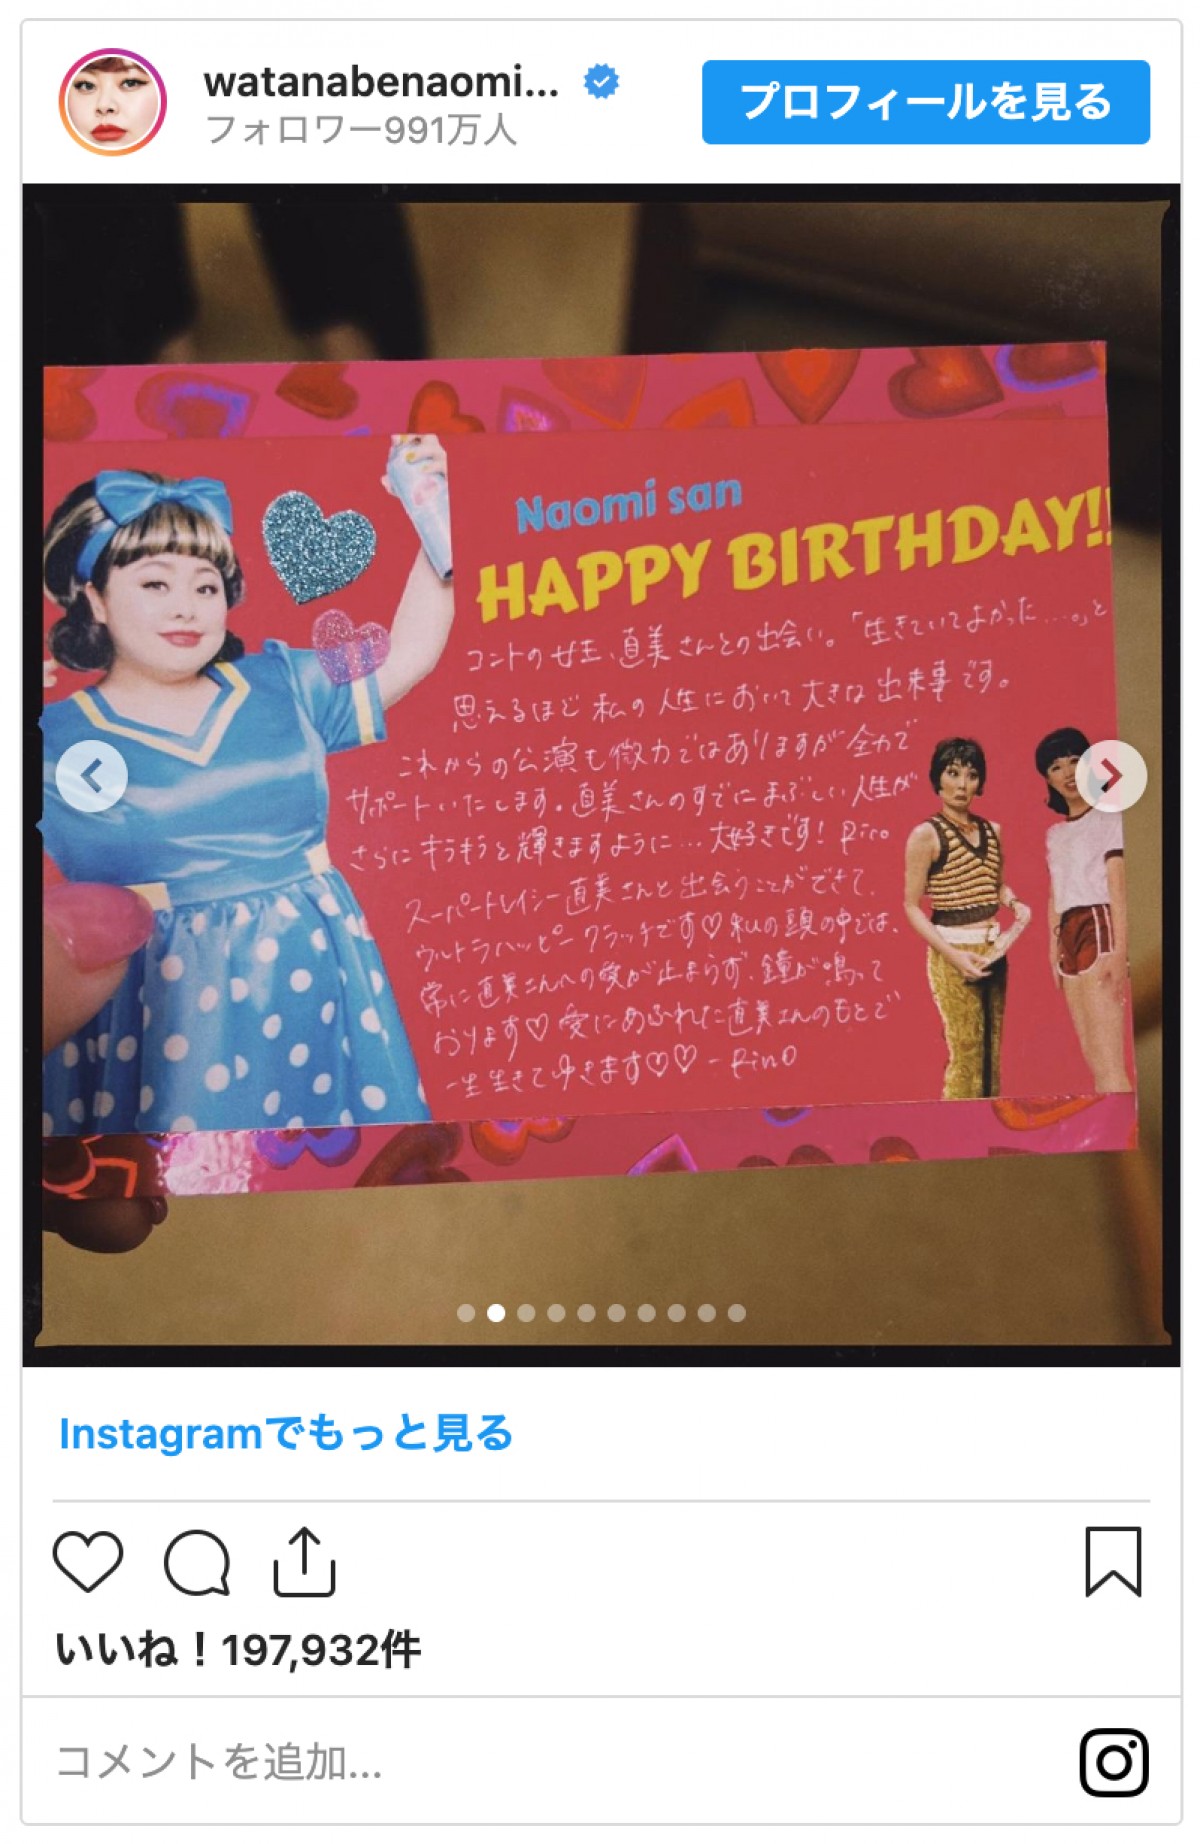The image size is (1200, 1844).
Task: Select the last carousel dot
Action: (737, 1313)
